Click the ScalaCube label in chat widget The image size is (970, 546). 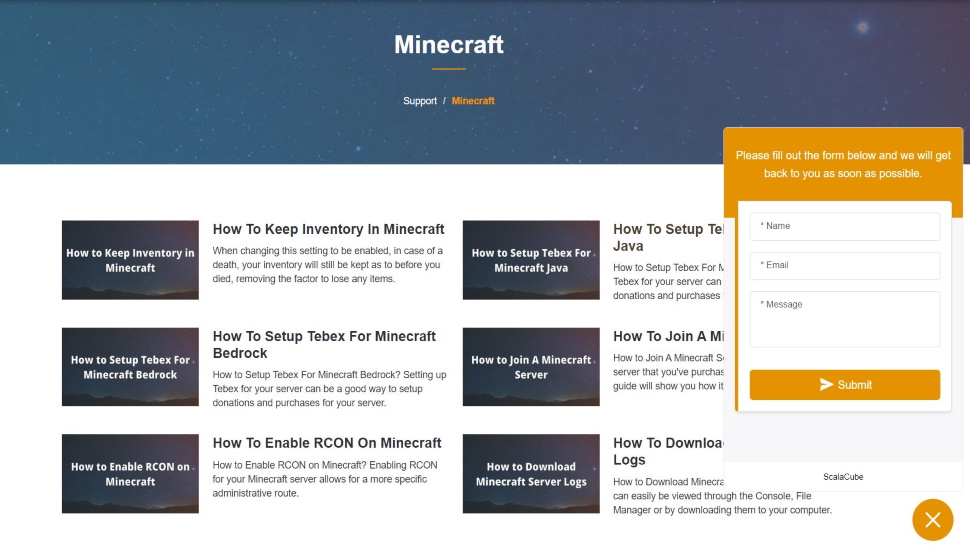(x=843, y=477)
